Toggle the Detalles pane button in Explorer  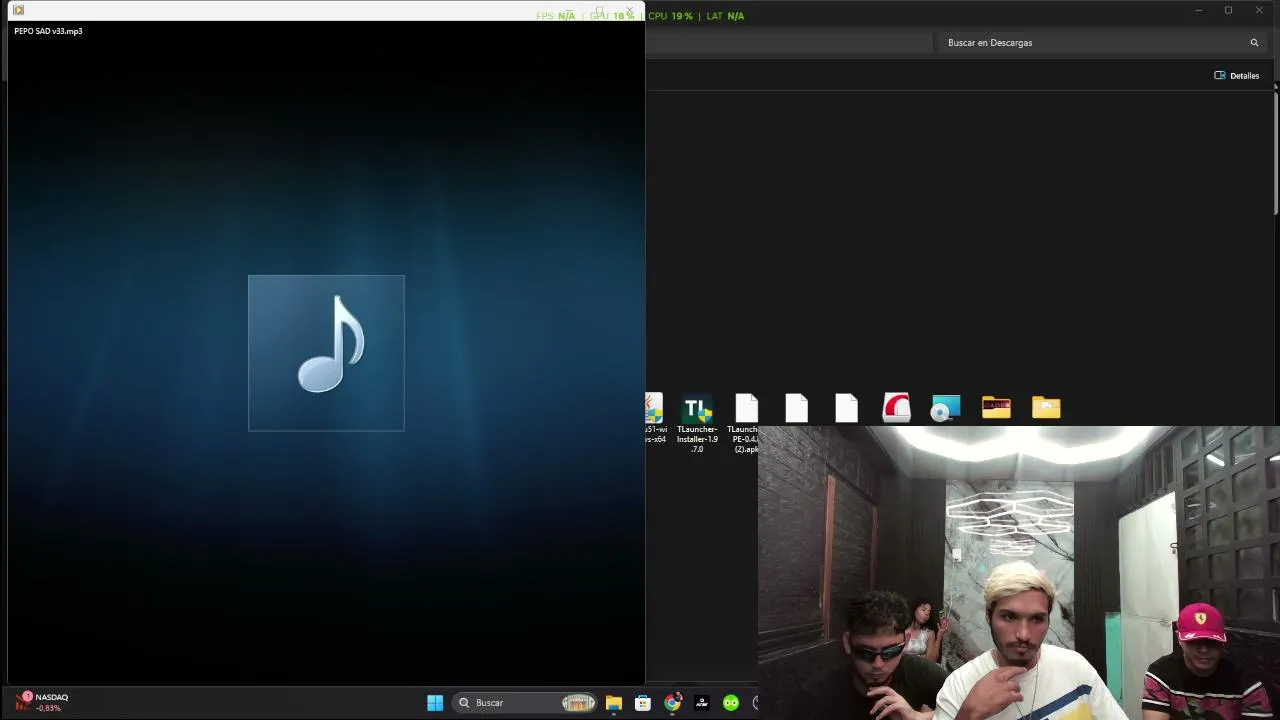tap(1237, 76)
